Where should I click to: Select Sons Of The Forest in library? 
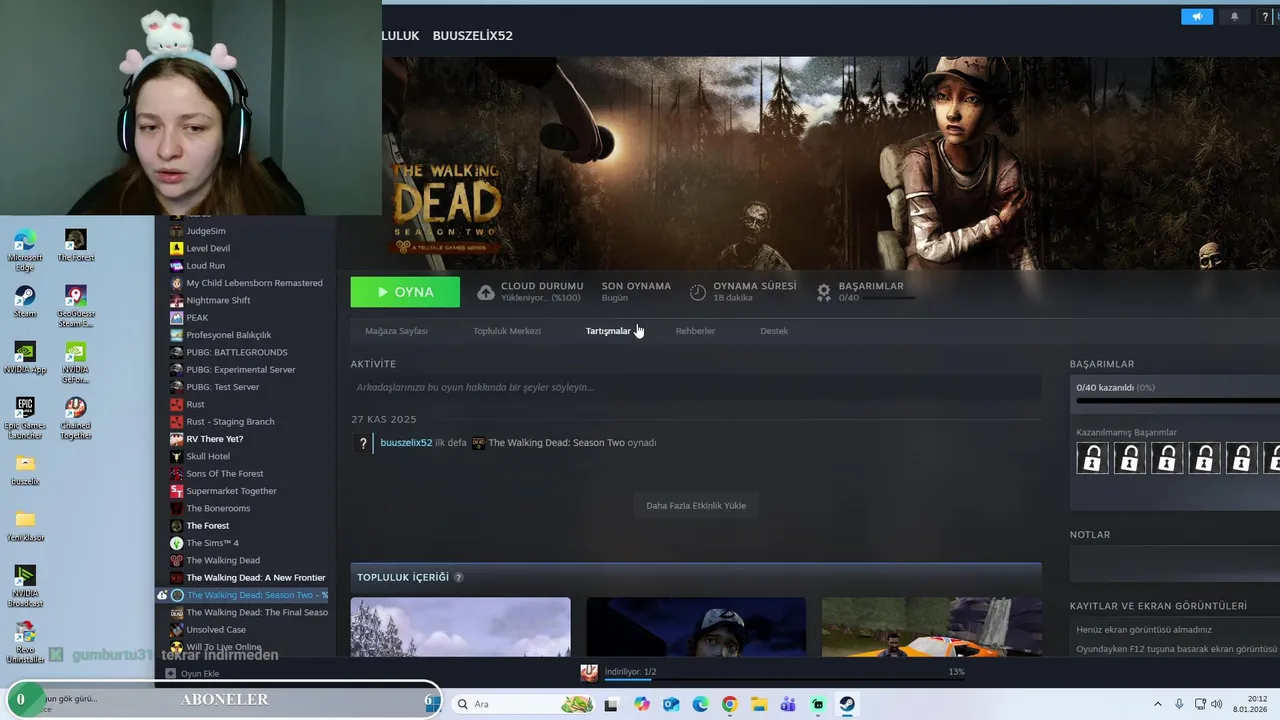click(x=224, y=474)
